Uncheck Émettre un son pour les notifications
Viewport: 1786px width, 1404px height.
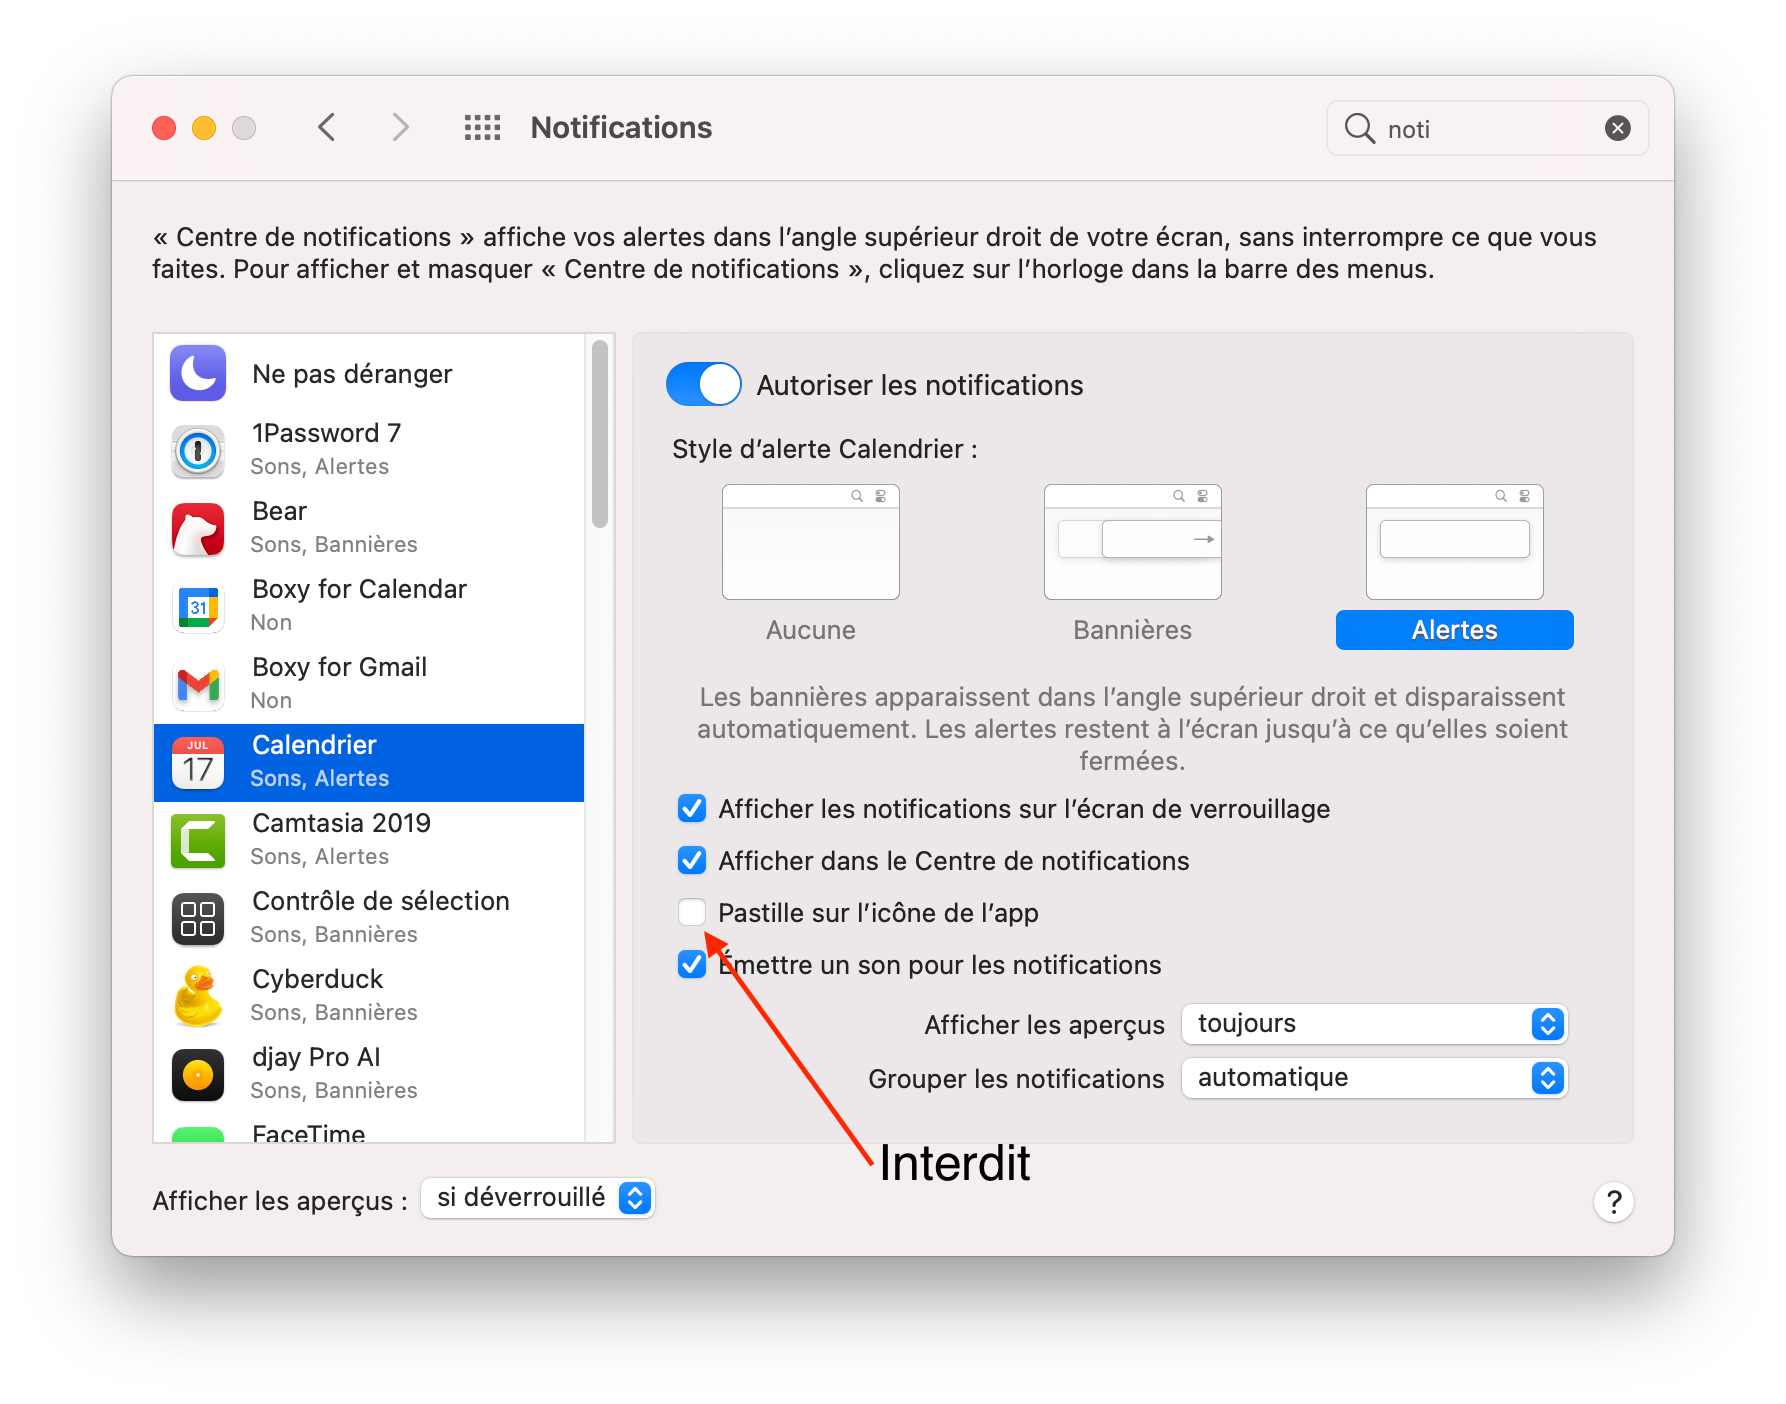pyautogui.click(x=692, y=964)
